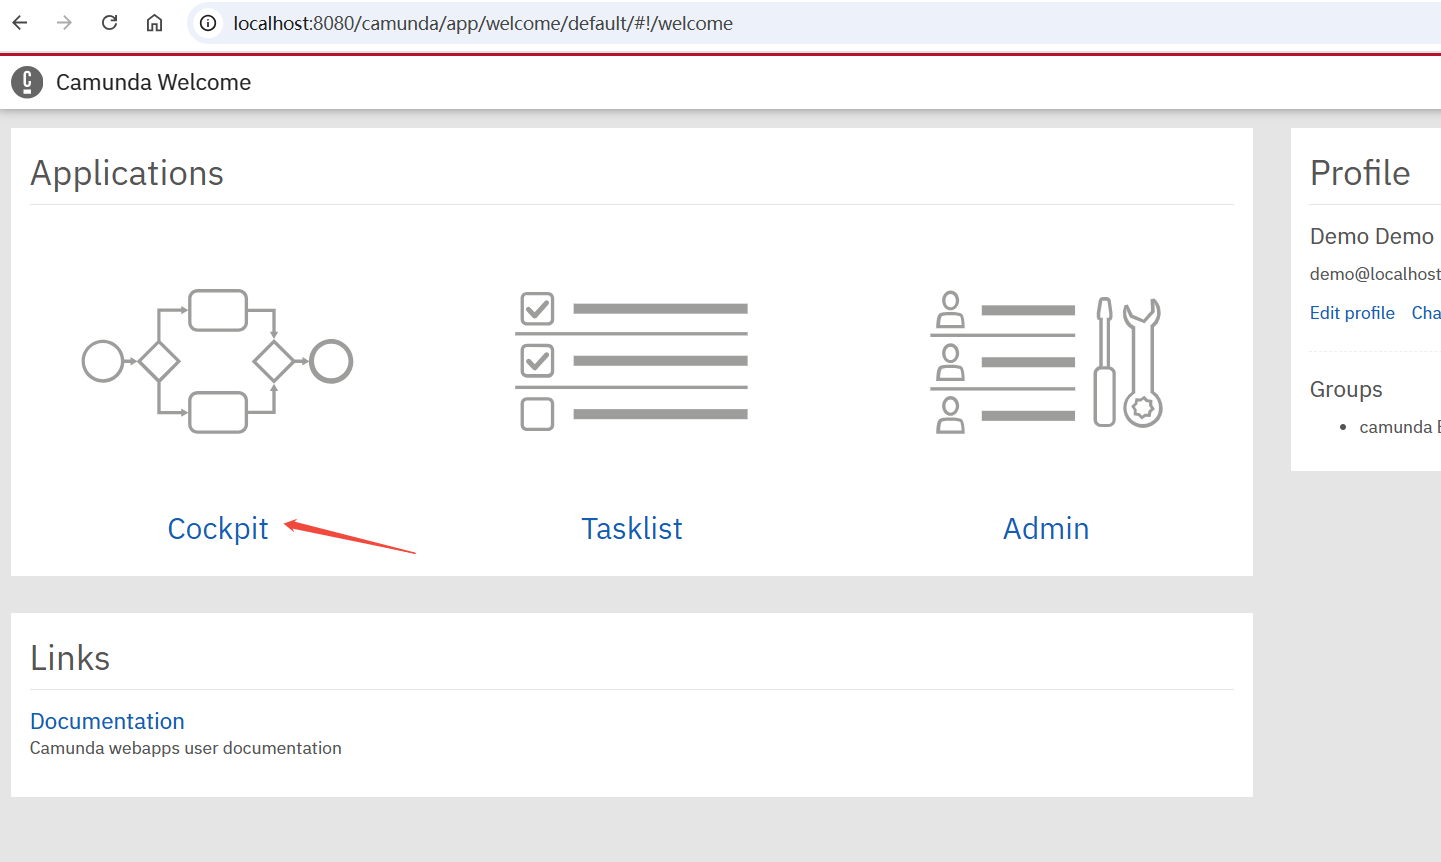This screenshot has width=1441, height=862.
Task: Click the Applications heading
Action: click(127, 173)
